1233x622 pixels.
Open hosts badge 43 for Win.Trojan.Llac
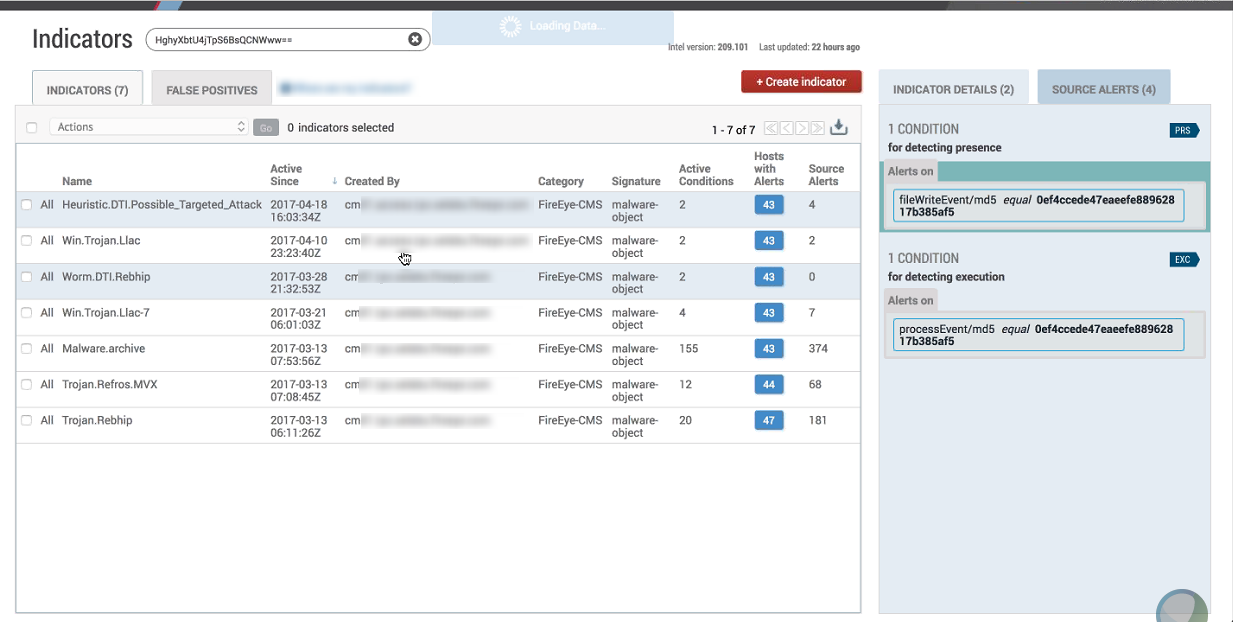coord(769,241)
